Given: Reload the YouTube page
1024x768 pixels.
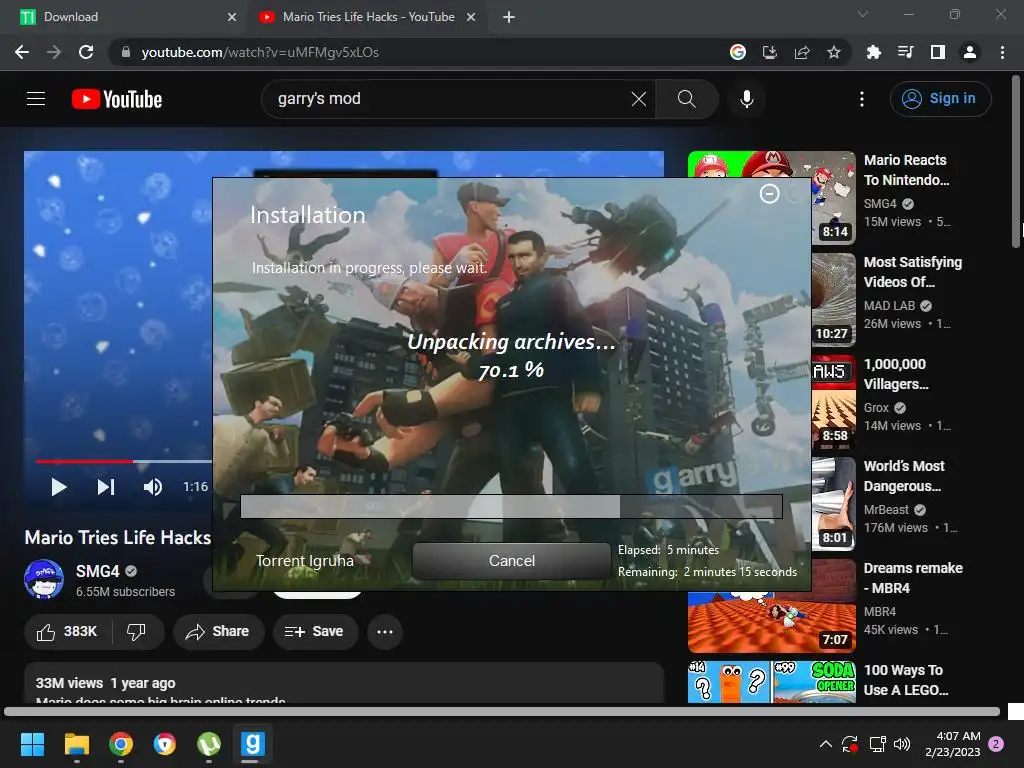Looking at the screenshot, I should [86, 52].
